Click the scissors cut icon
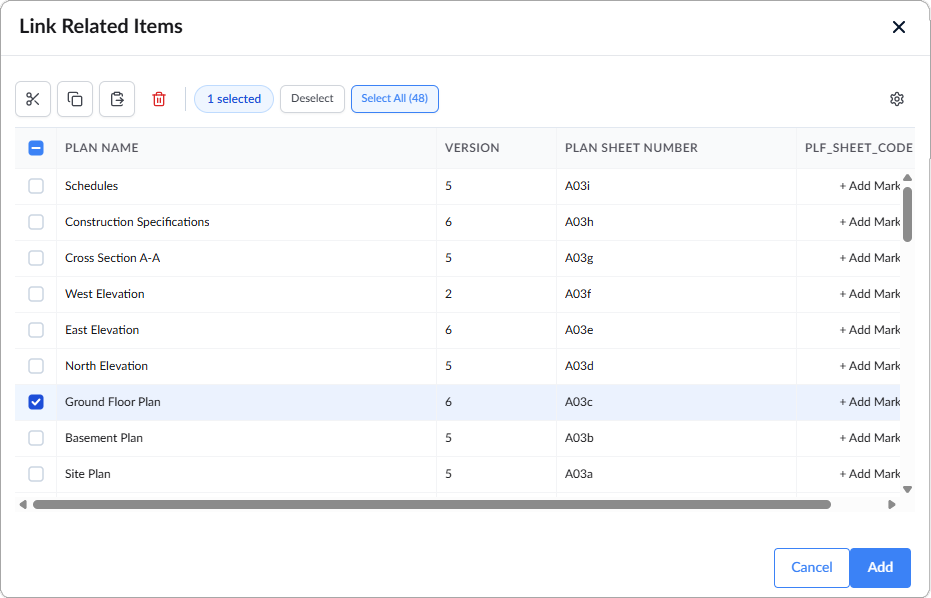 tap(33, 99)
